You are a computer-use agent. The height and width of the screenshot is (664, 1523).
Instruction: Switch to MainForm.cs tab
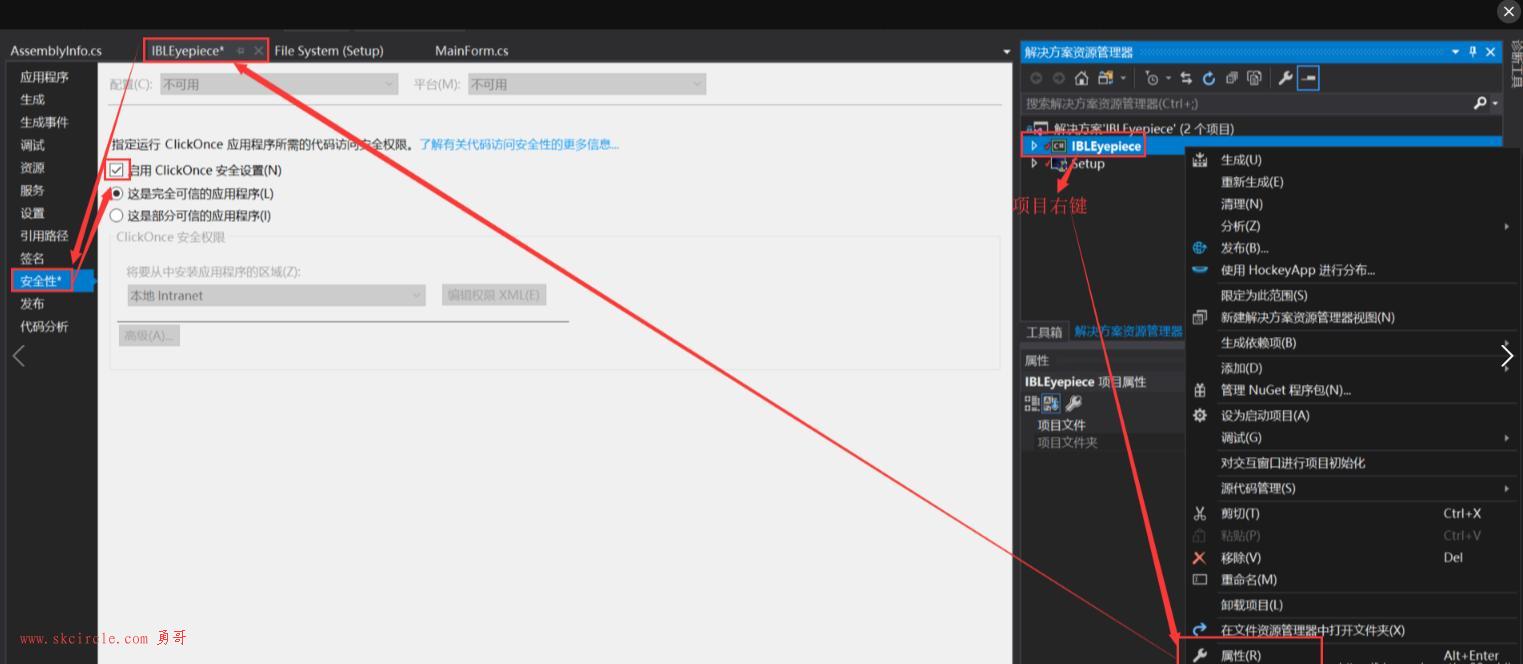[472, 51]
